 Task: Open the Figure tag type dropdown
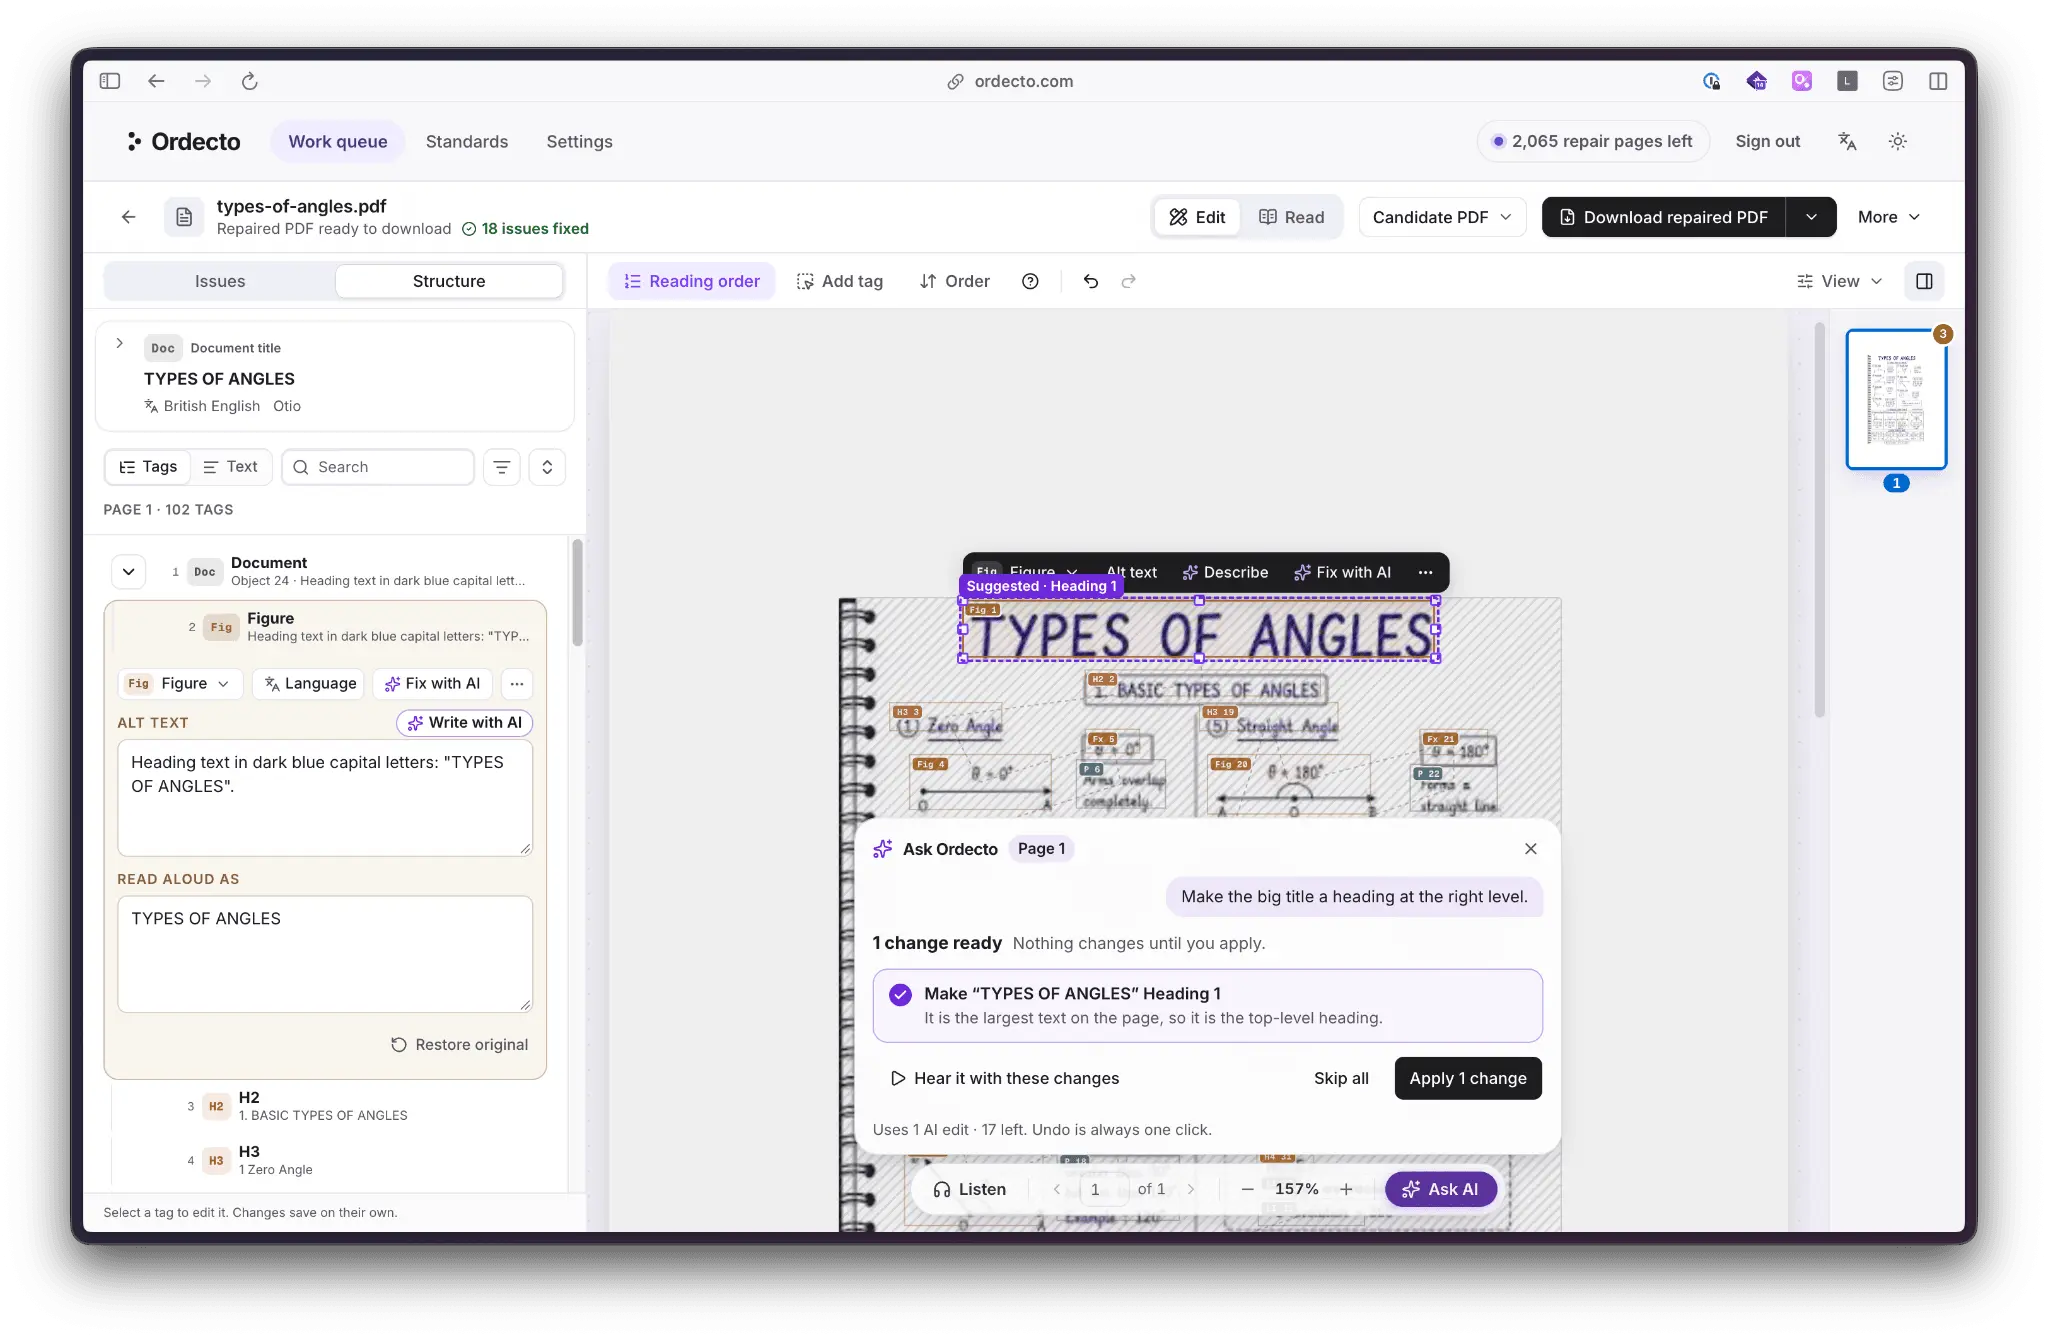[180, 684]
